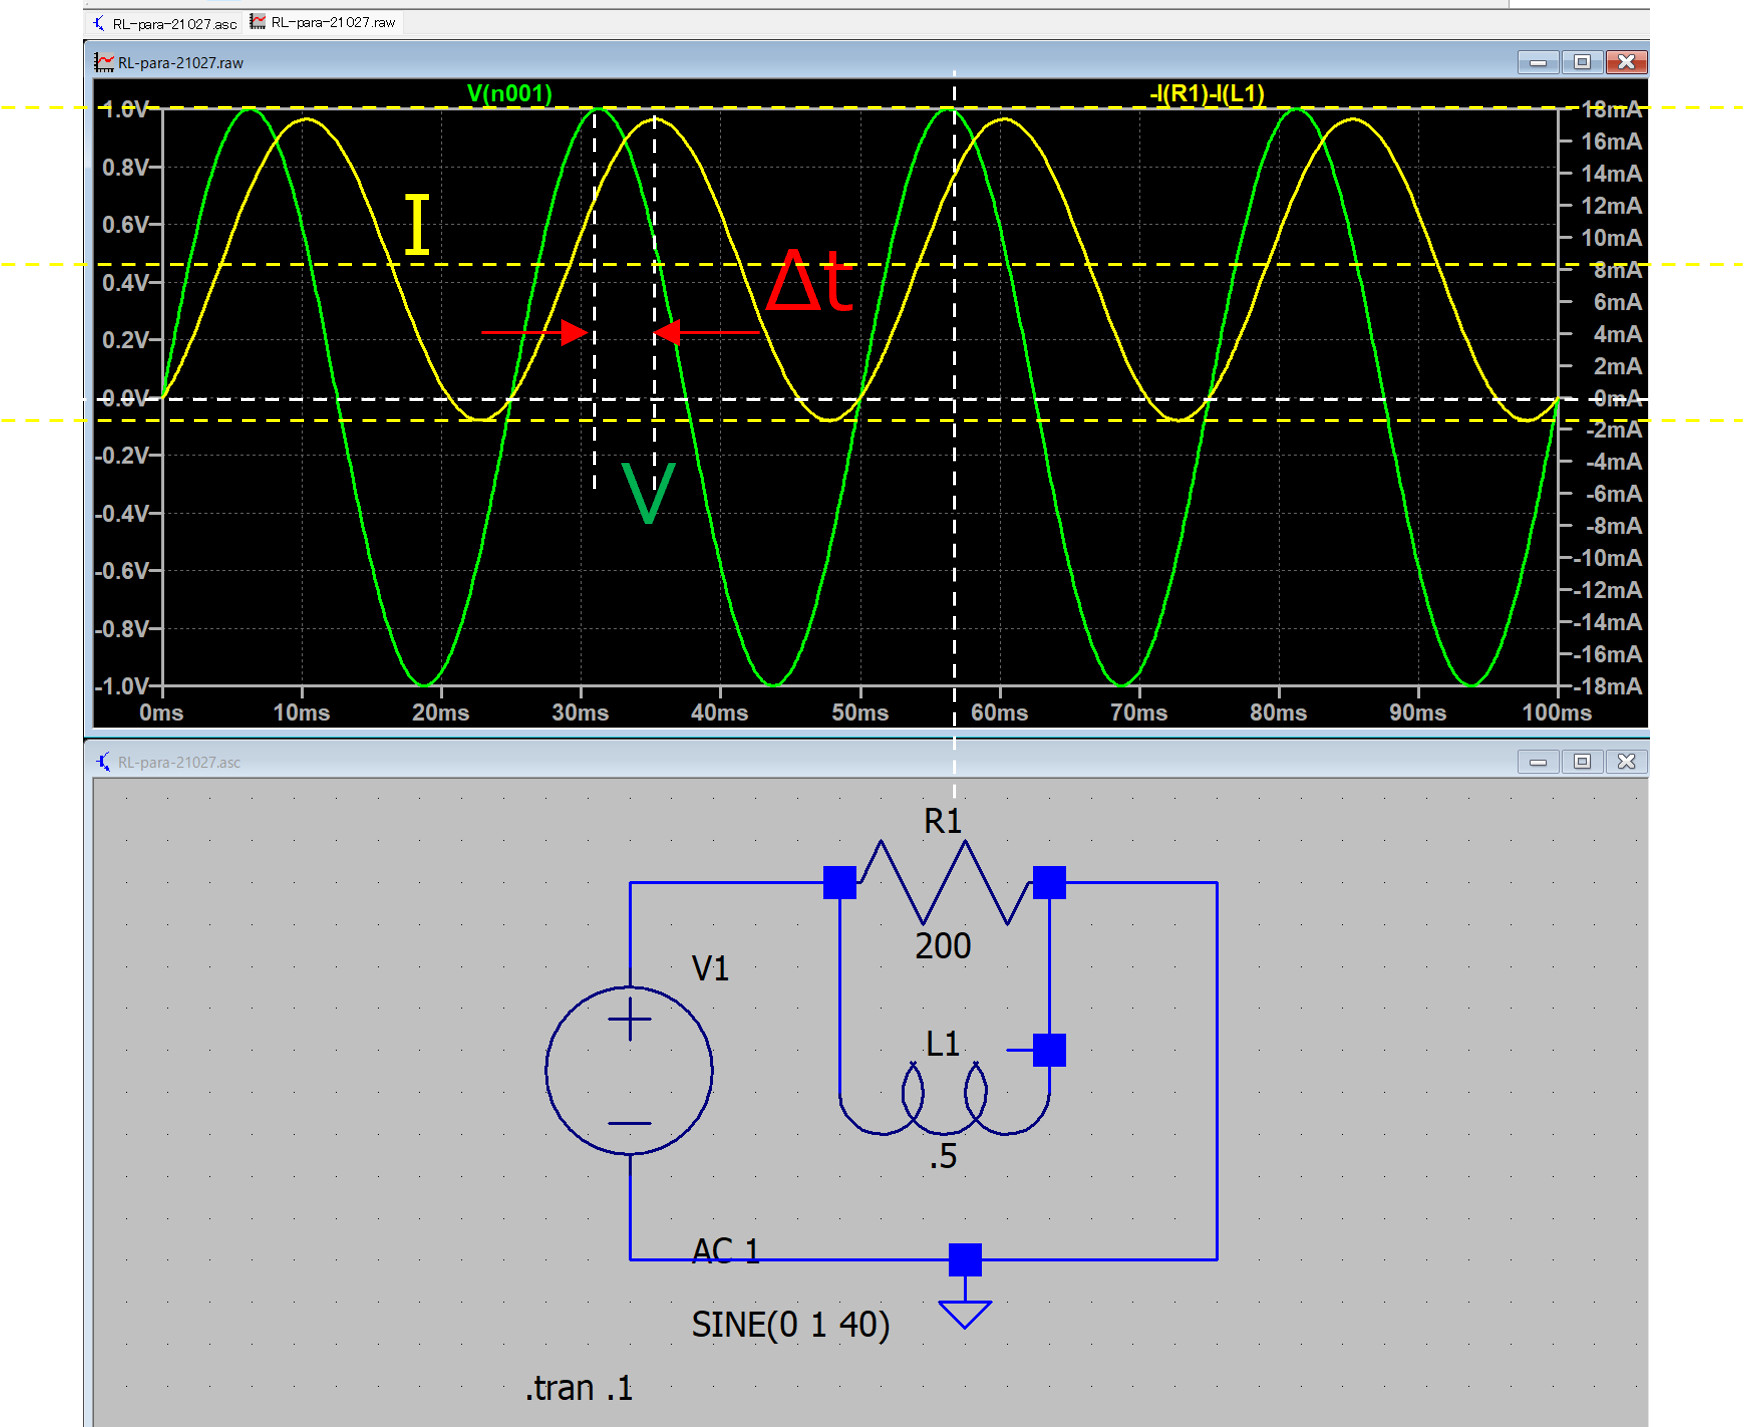1745x1427 pixels.
Task: Click the schematic window title bar icon
Action: [x=104, y=762]
